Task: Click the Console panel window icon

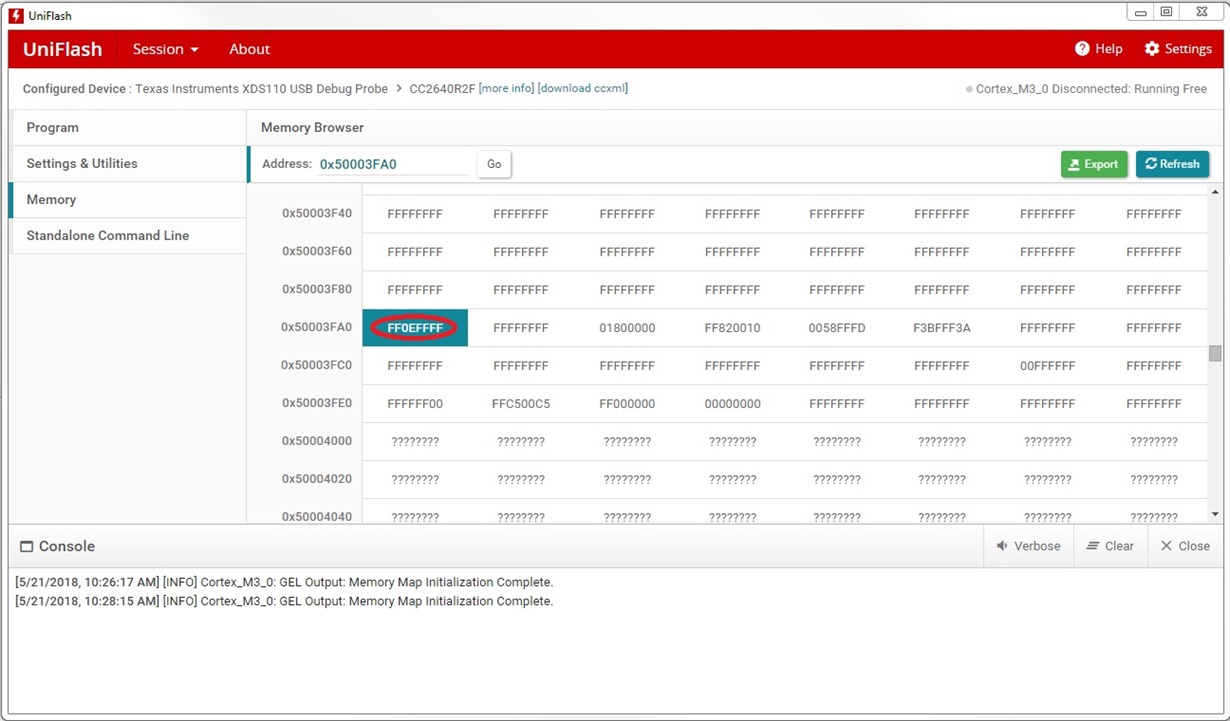Action: click(x=26, y=545)
